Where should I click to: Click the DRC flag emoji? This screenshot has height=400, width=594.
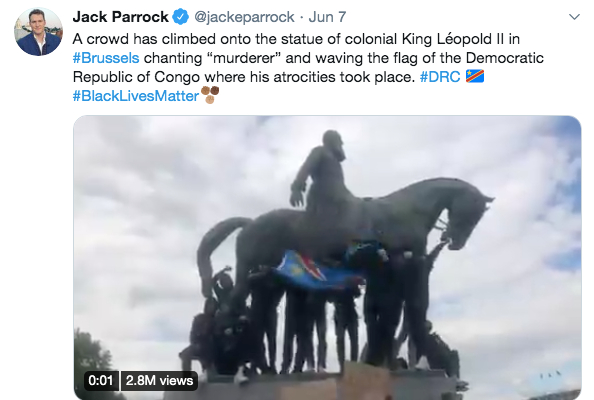click(475, 77)
